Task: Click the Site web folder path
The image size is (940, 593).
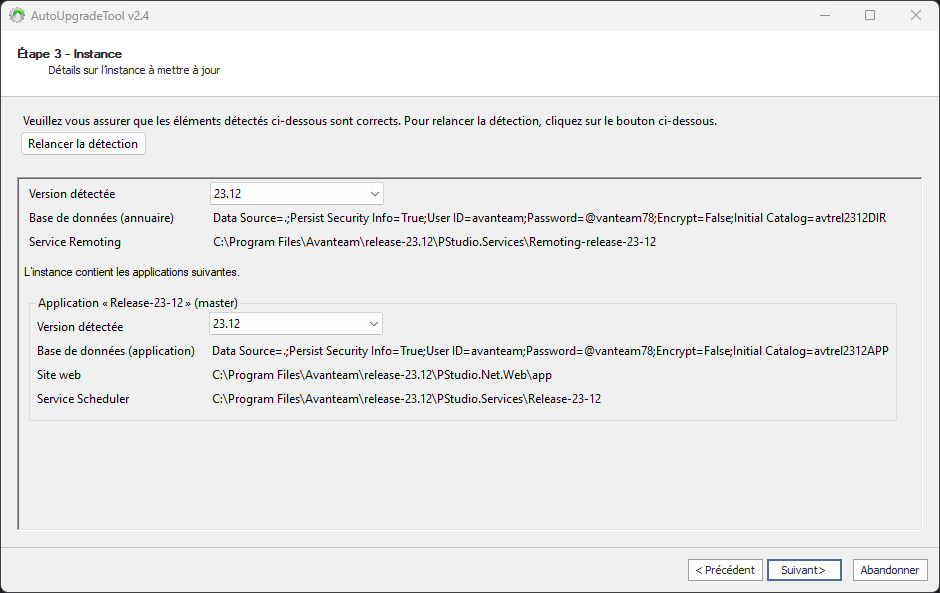Action: click(382, 375)
